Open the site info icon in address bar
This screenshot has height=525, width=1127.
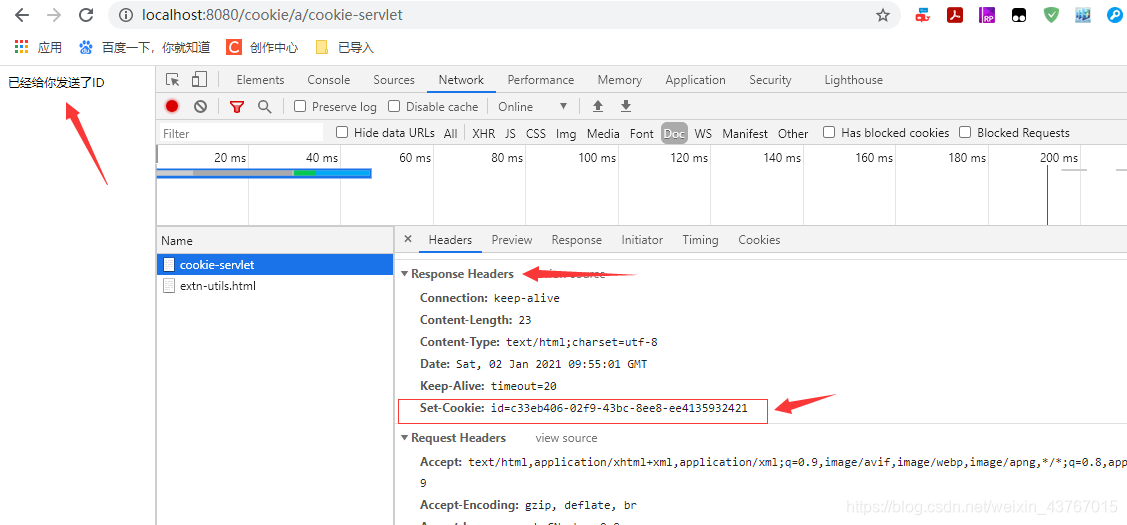point(126,15)
